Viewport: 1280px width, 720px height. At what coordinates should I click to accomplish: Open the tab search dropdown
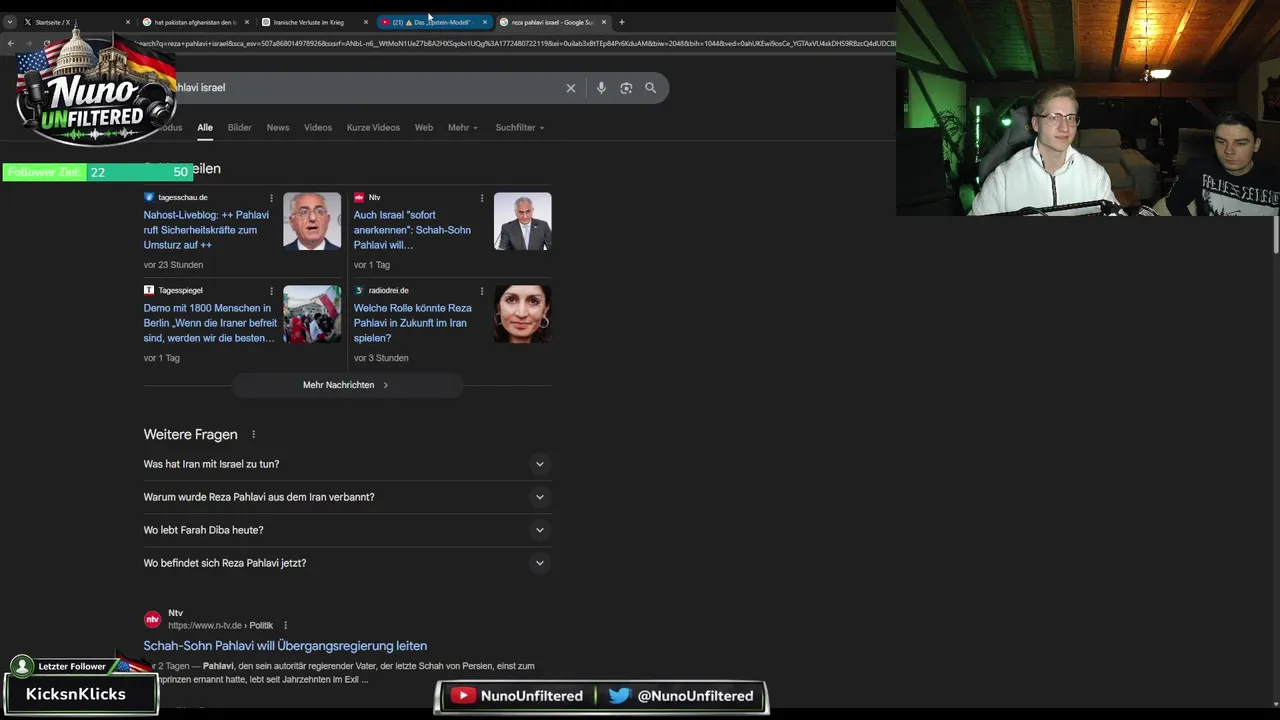point(10,22)
